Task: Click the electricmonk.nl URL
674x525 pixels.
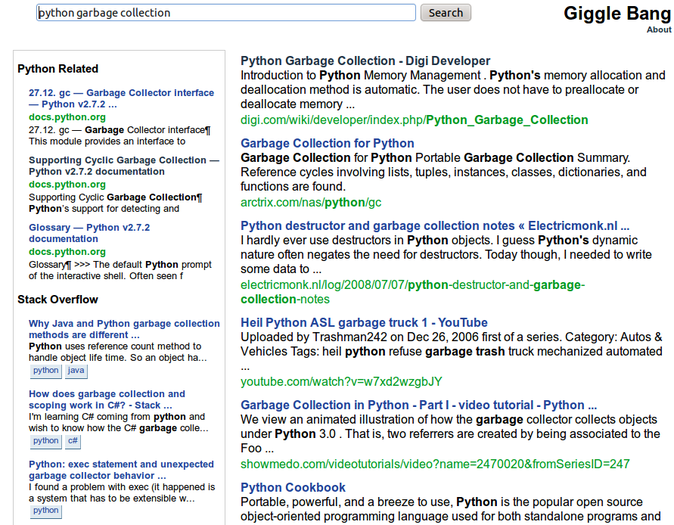Action: (x=413, y=292)
